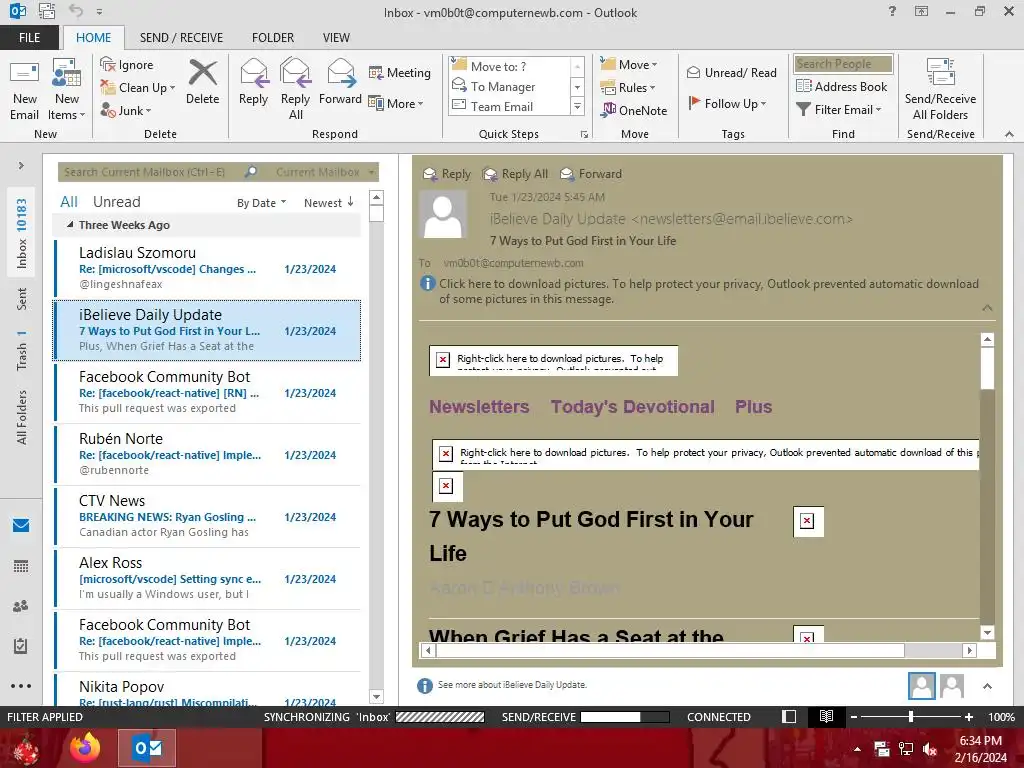Show first contact photo in people pane
The width and height of the screenshot is (1024, 768).
[921, 686]
